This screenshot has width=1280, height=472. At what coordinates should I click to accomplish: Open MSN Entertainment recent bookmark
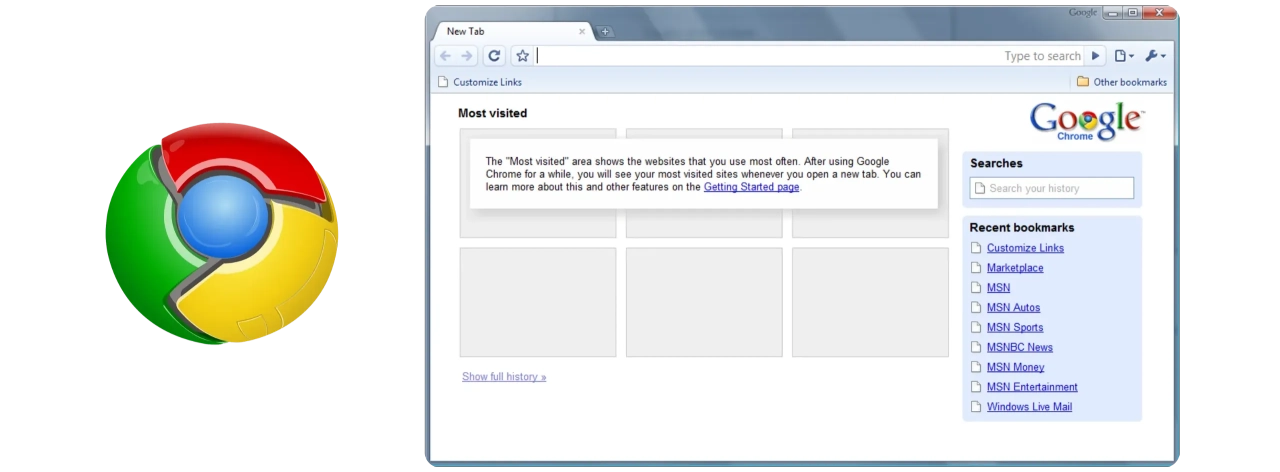pos(1032,387)
